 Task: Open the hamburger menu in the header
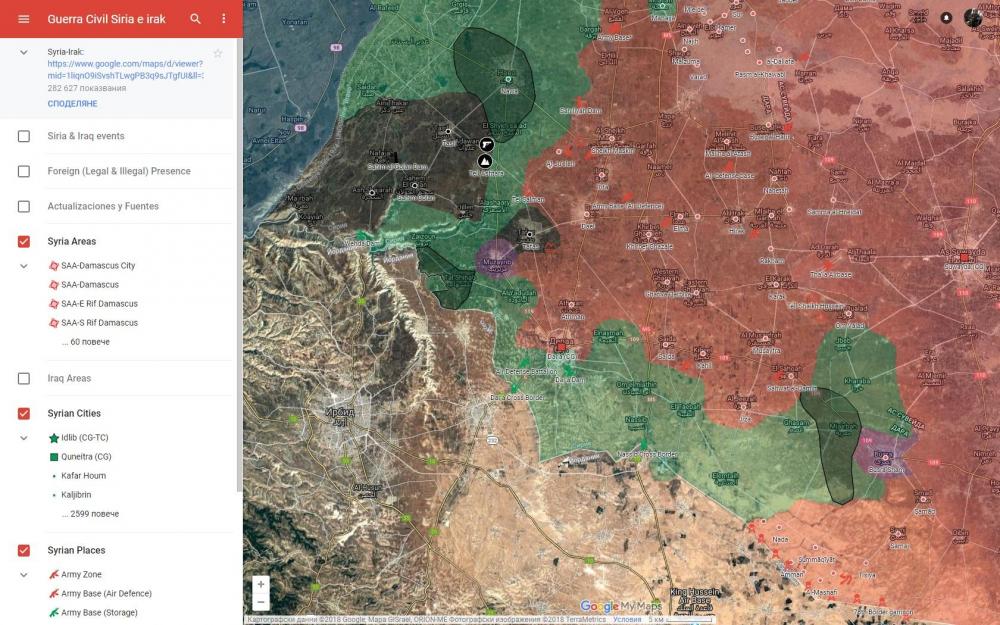[24, 19]
